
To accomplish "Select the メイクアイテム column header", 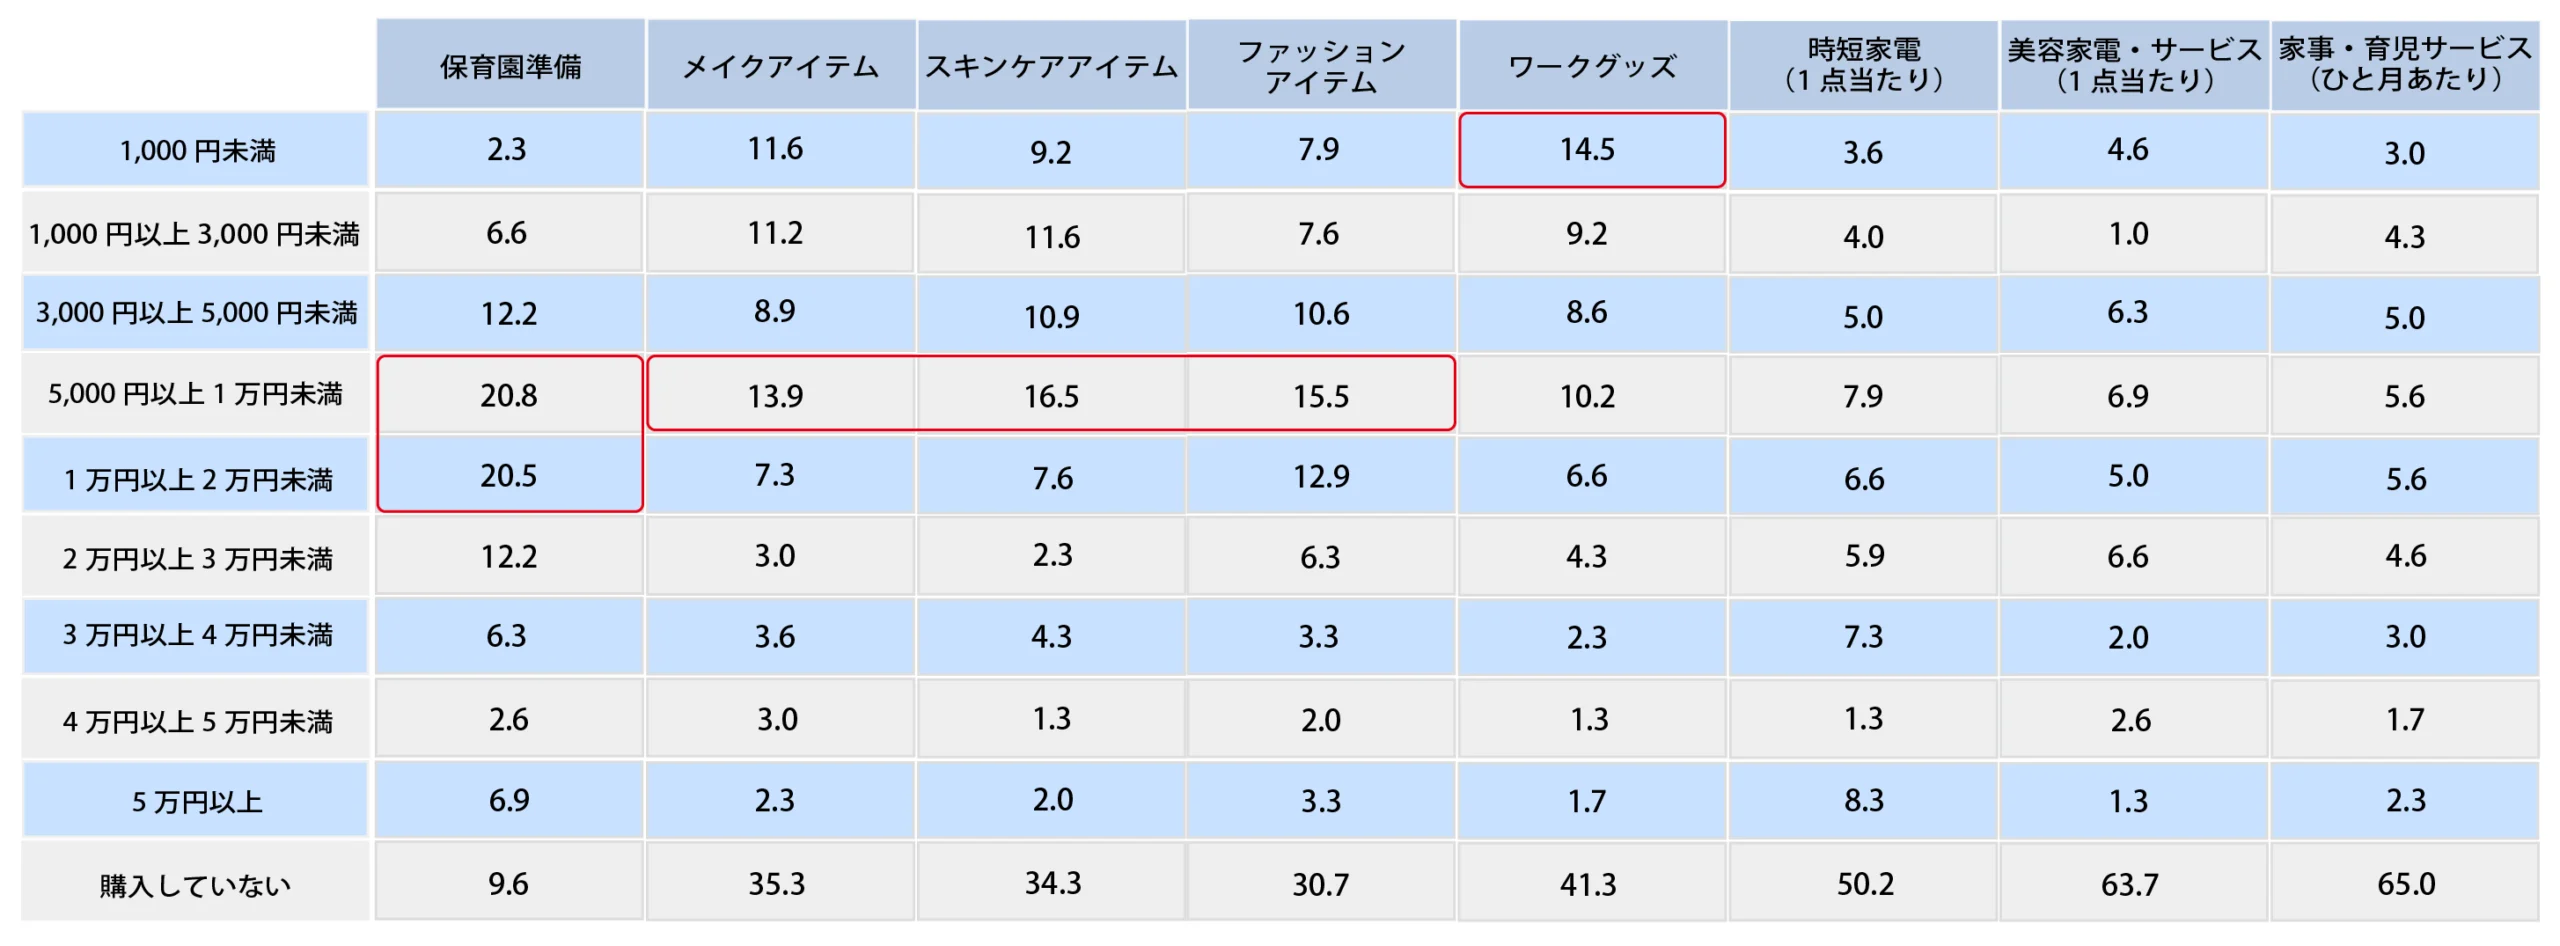I will tap(781, 64).
